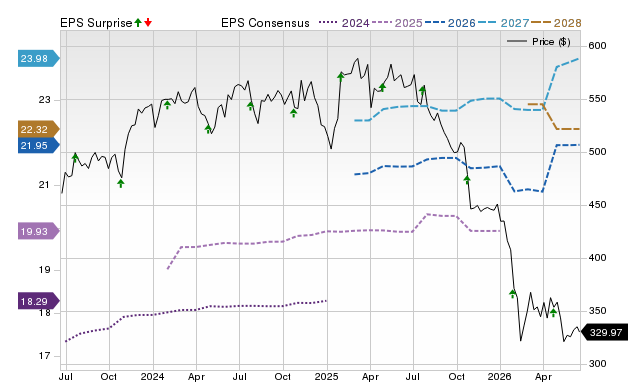Select the surprise arrow just after January 2025
Image resolution: width=640 pixels, height=382 pixels.
pos(341,76)
